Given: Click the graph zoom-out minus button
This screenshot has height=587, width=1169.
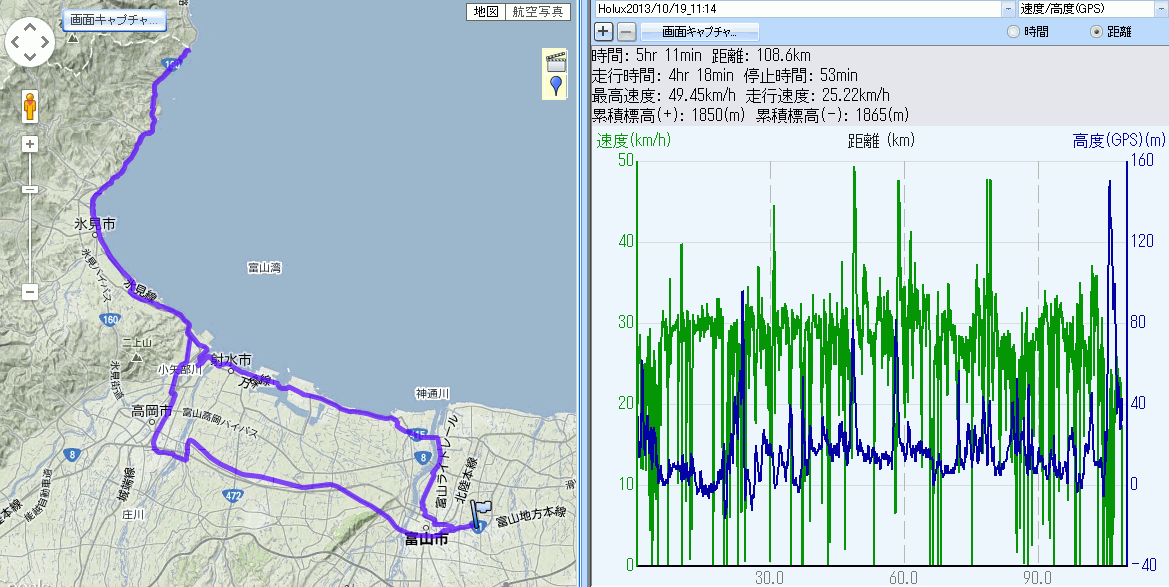Looking at the screenshot, I should pos(625,31).
